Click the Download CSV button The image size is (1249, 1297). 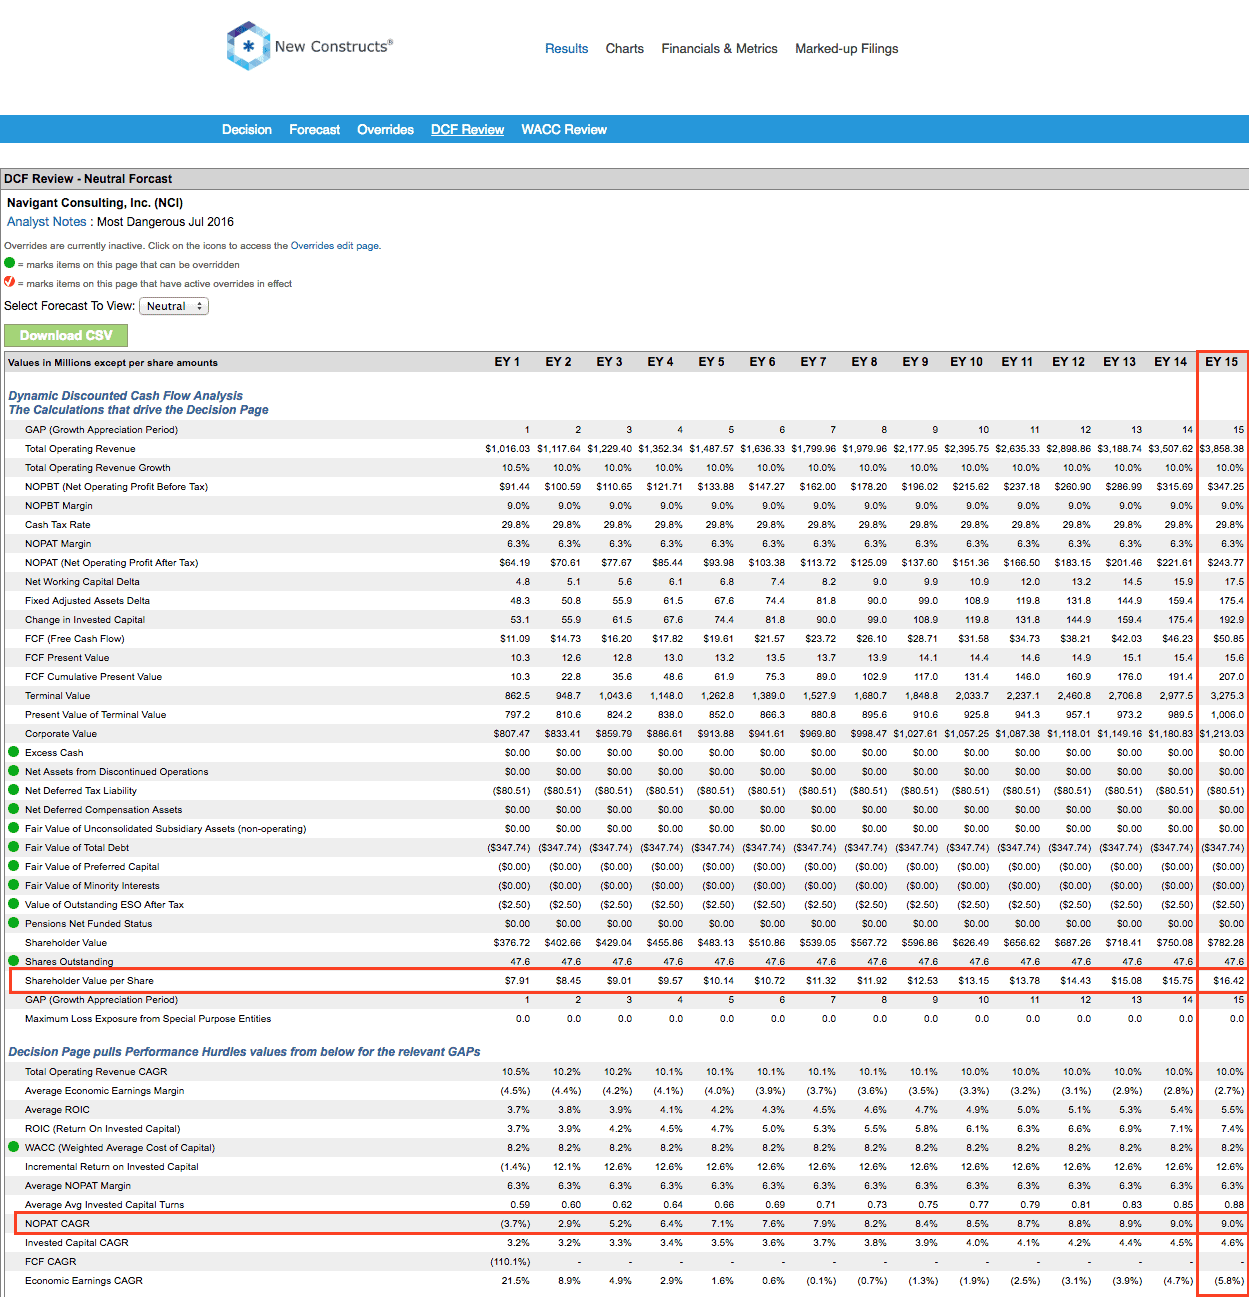pyautogui.click(x=66, y=335)
